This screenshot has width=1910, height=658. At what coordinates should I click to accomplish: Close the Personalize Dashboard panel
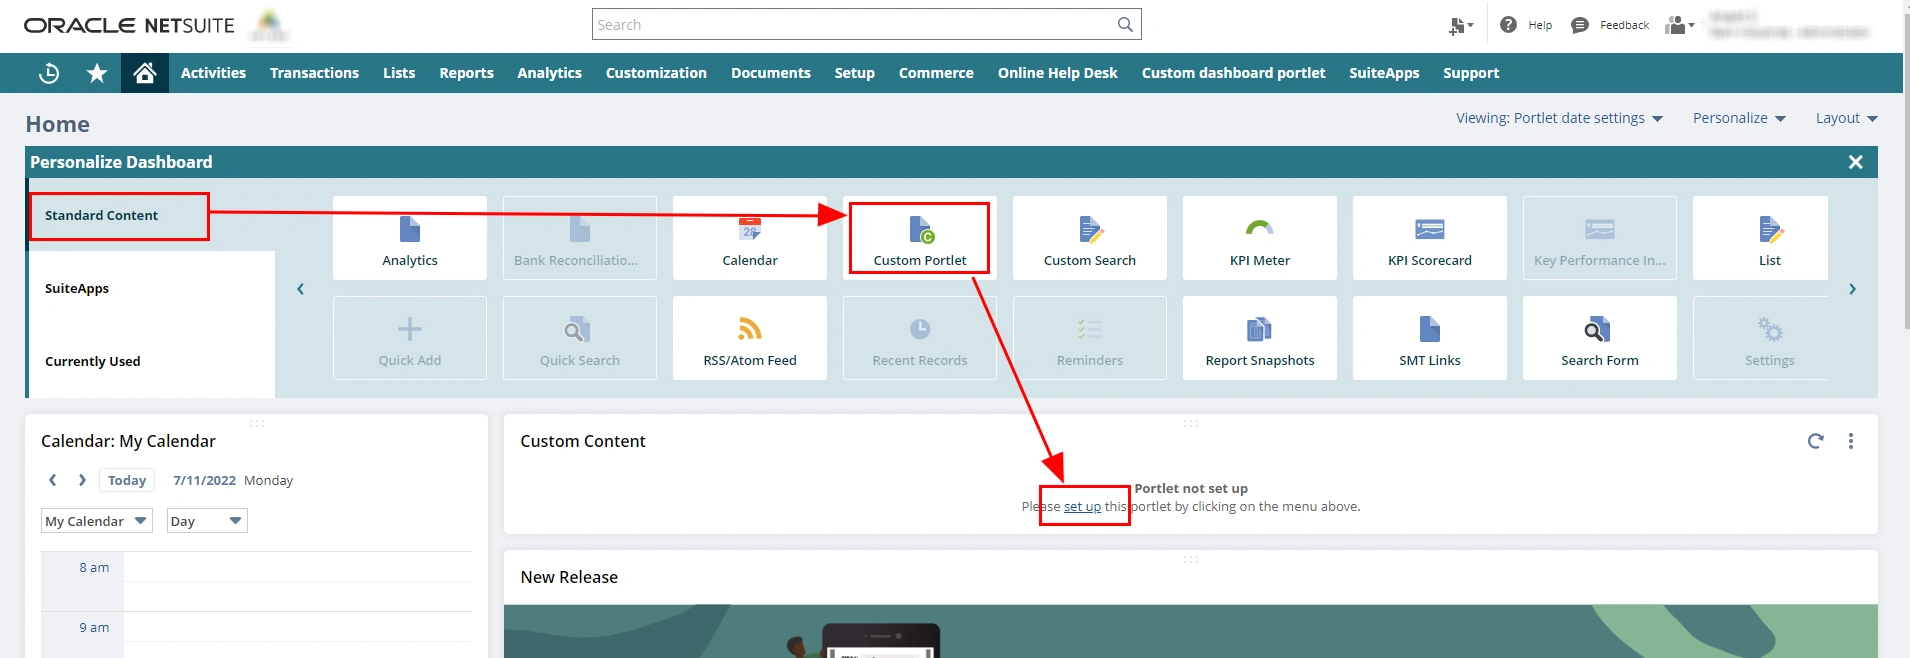[x=1855, y=162]
